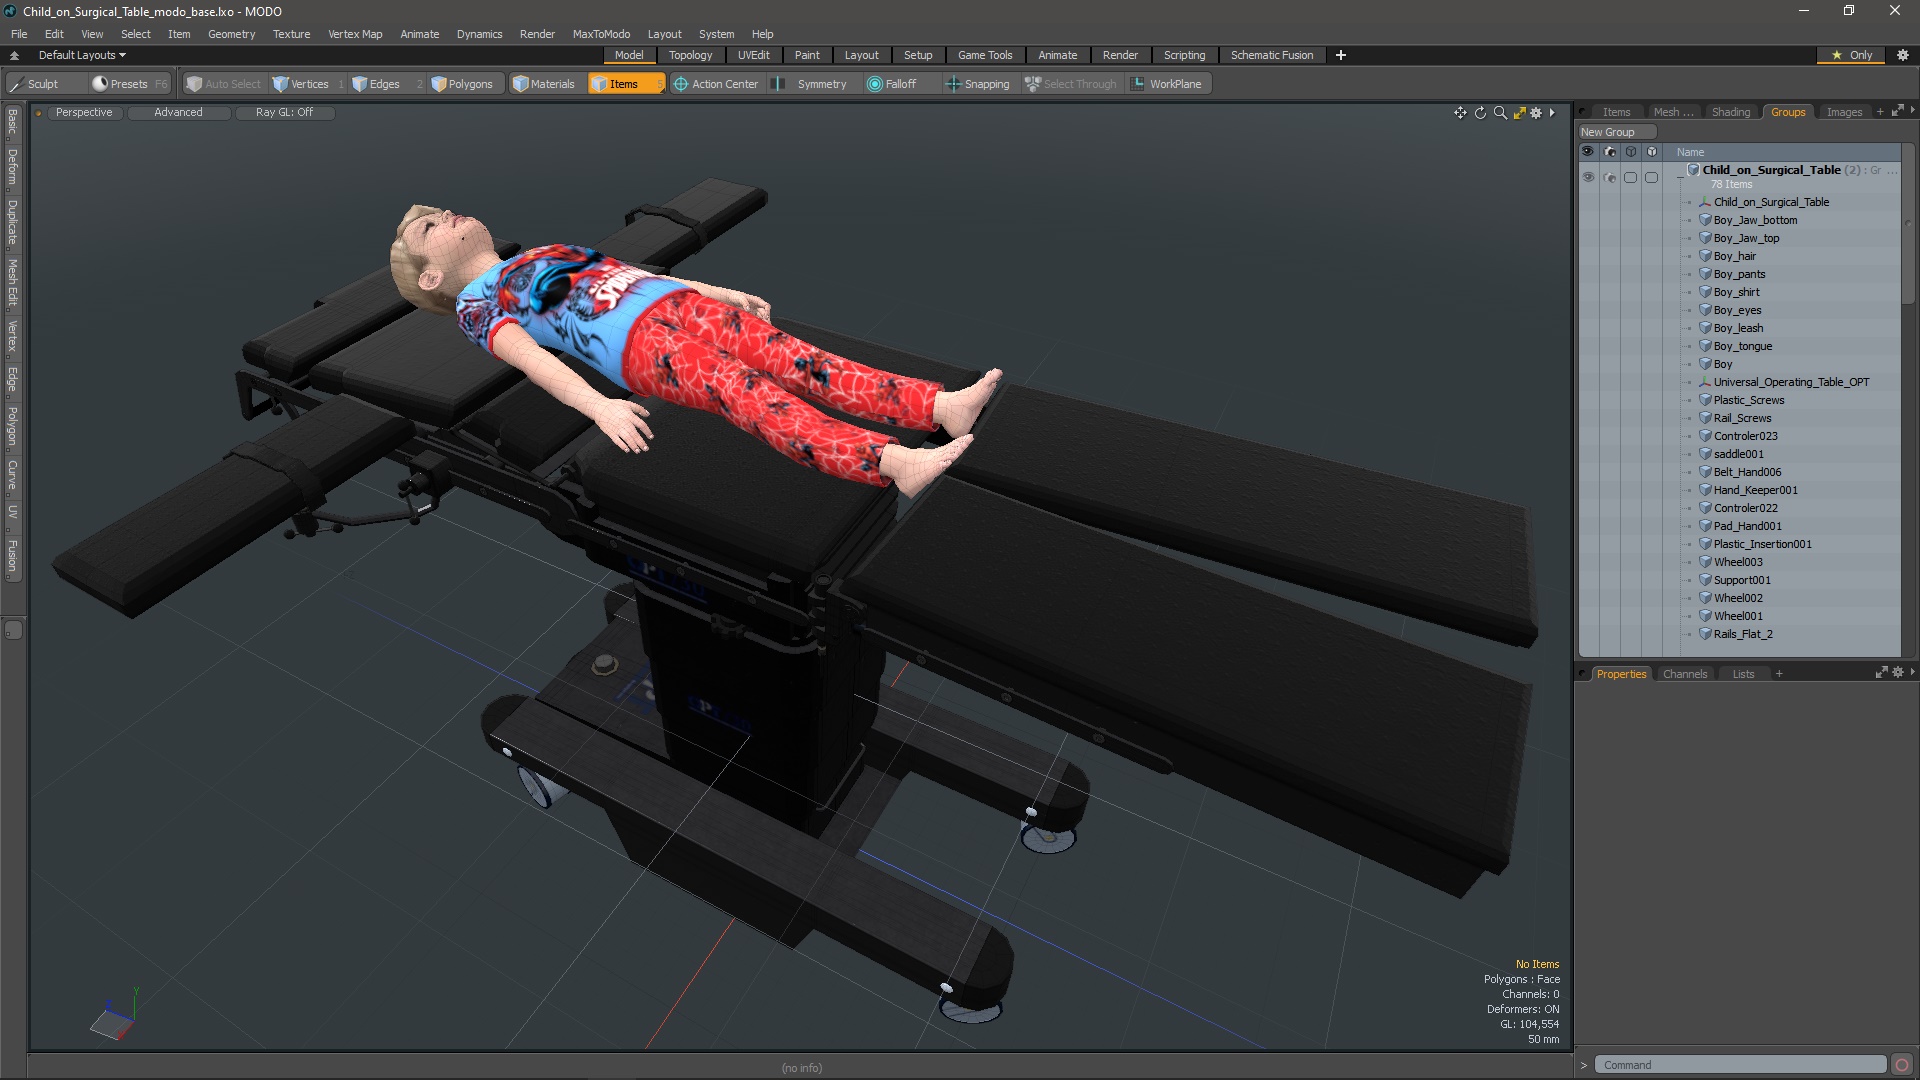Add a new layout tab with plus
1920x1080 pixels.
coord(1341,55)
